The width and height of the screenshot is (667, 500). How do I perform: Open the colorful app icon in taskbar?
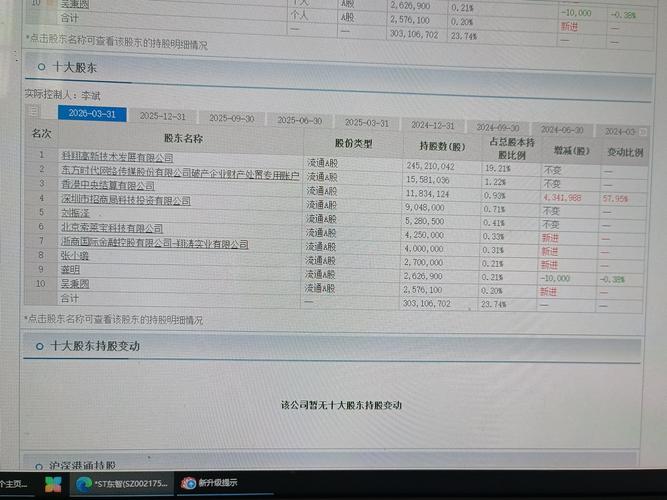coord(53,484)
